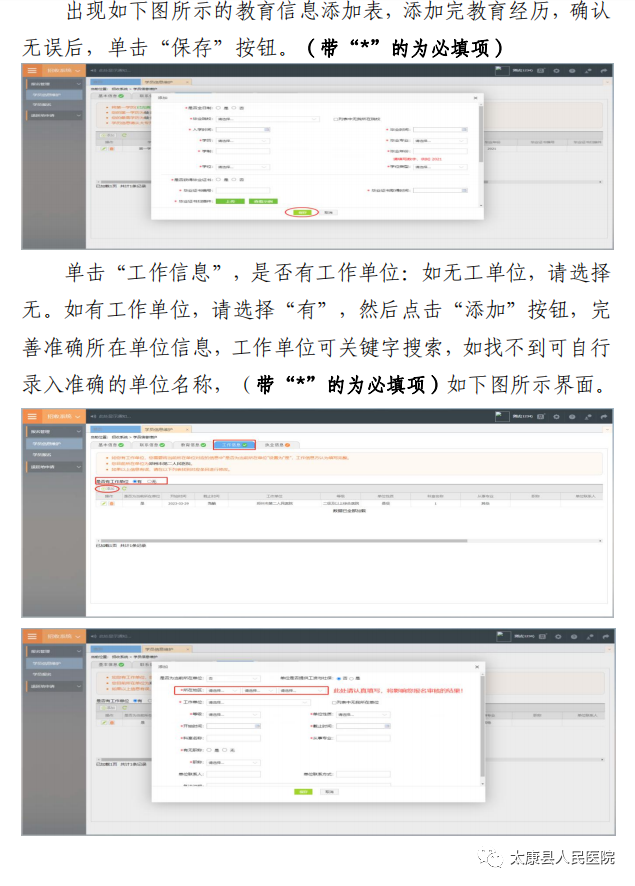This screenshot has width=635, height=886.
Task: Tick 列表中无我所在单位 checkbox in bottom dialog
Action: pos(334,702)
